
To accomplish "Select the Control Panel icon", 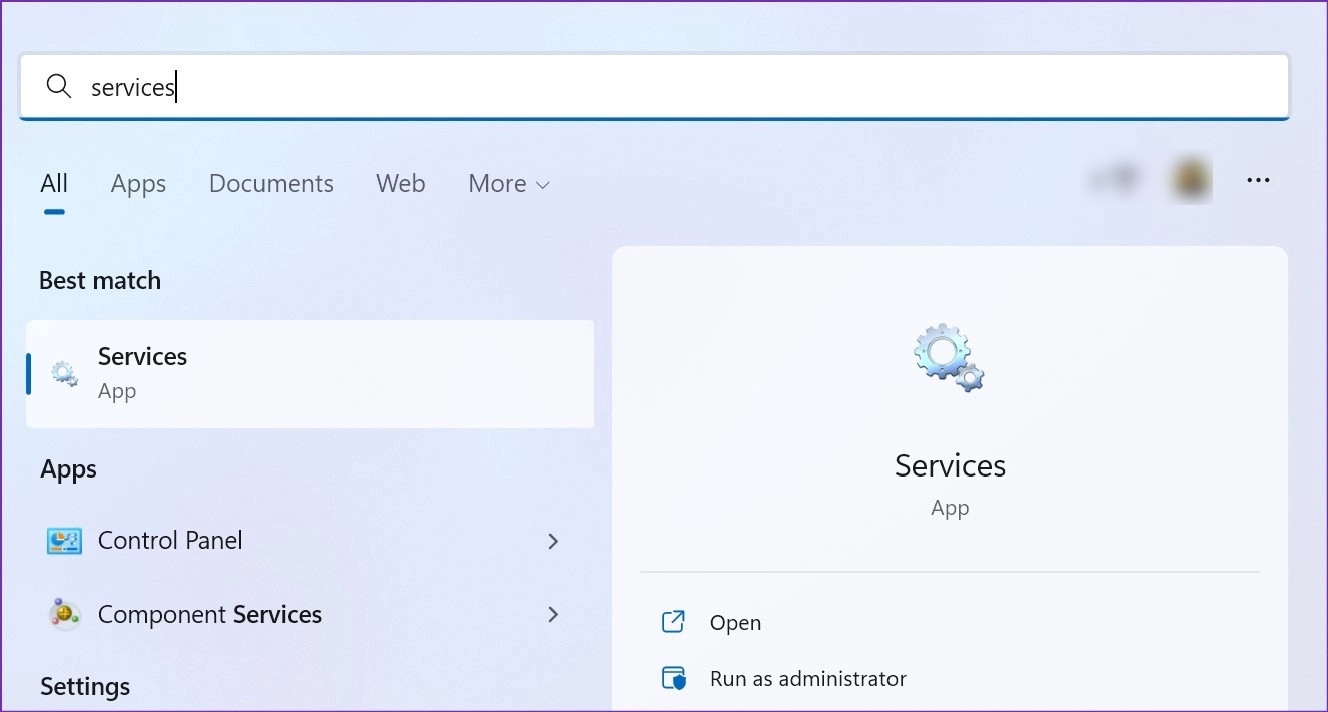I will pyautogui.click(x=64, y=540).
